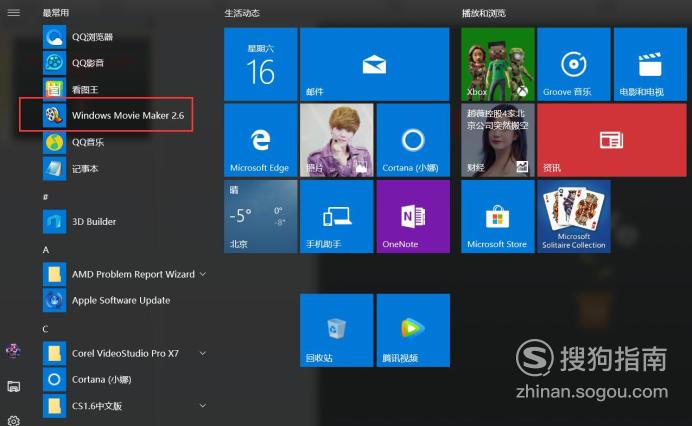Expand AMD Problem Report Wizard chevron
The height and width of the screenshot is (426, 692).
[203, 274]
